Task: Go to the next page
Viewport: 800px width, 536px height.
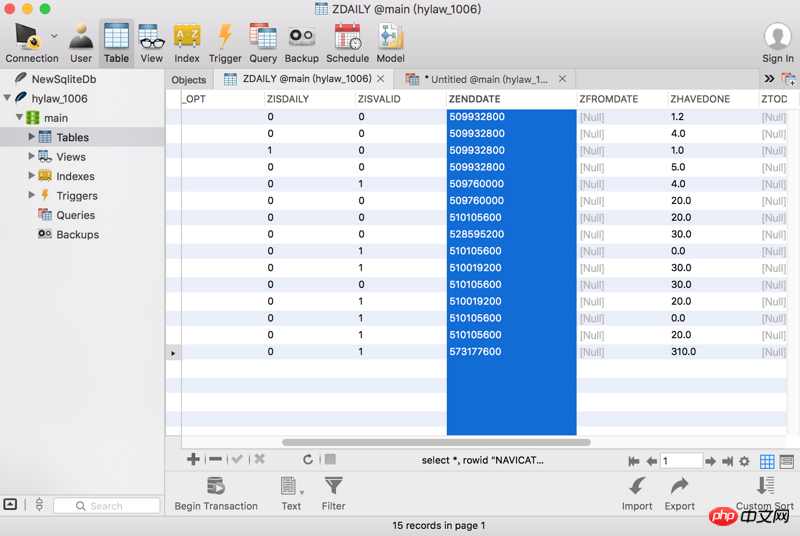Action: [x=710, y=461]
